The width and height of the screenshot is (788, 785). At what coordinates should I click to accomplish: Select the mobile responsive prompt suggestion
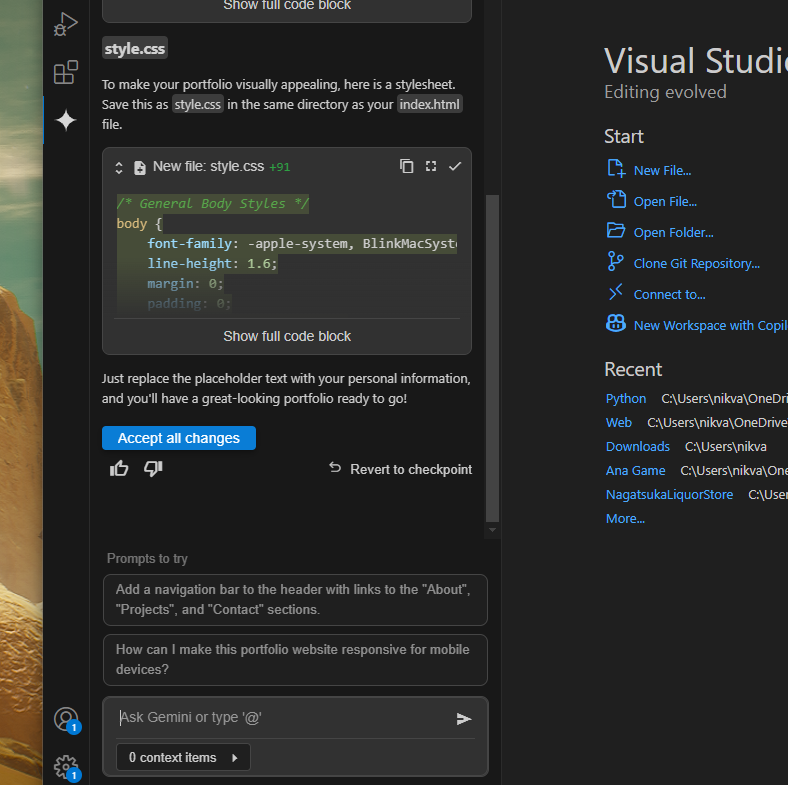click(x=295, y=660)
